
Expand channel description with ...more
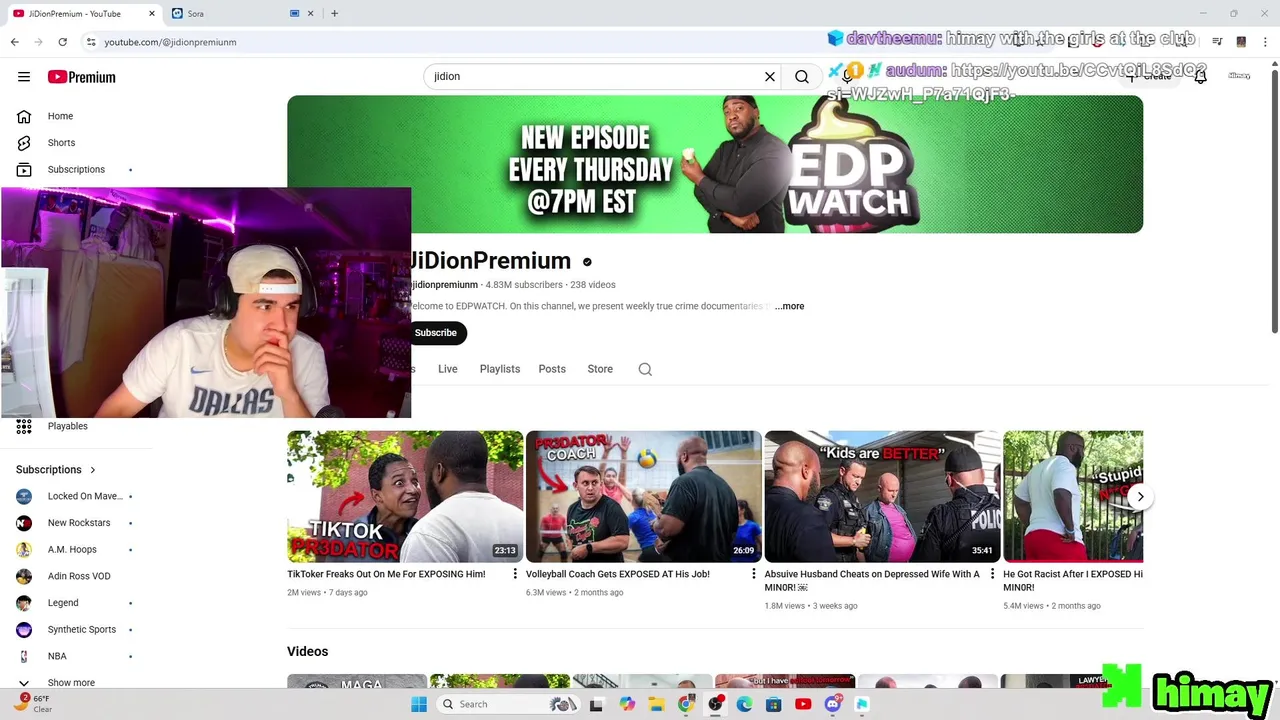click(789, 306)
